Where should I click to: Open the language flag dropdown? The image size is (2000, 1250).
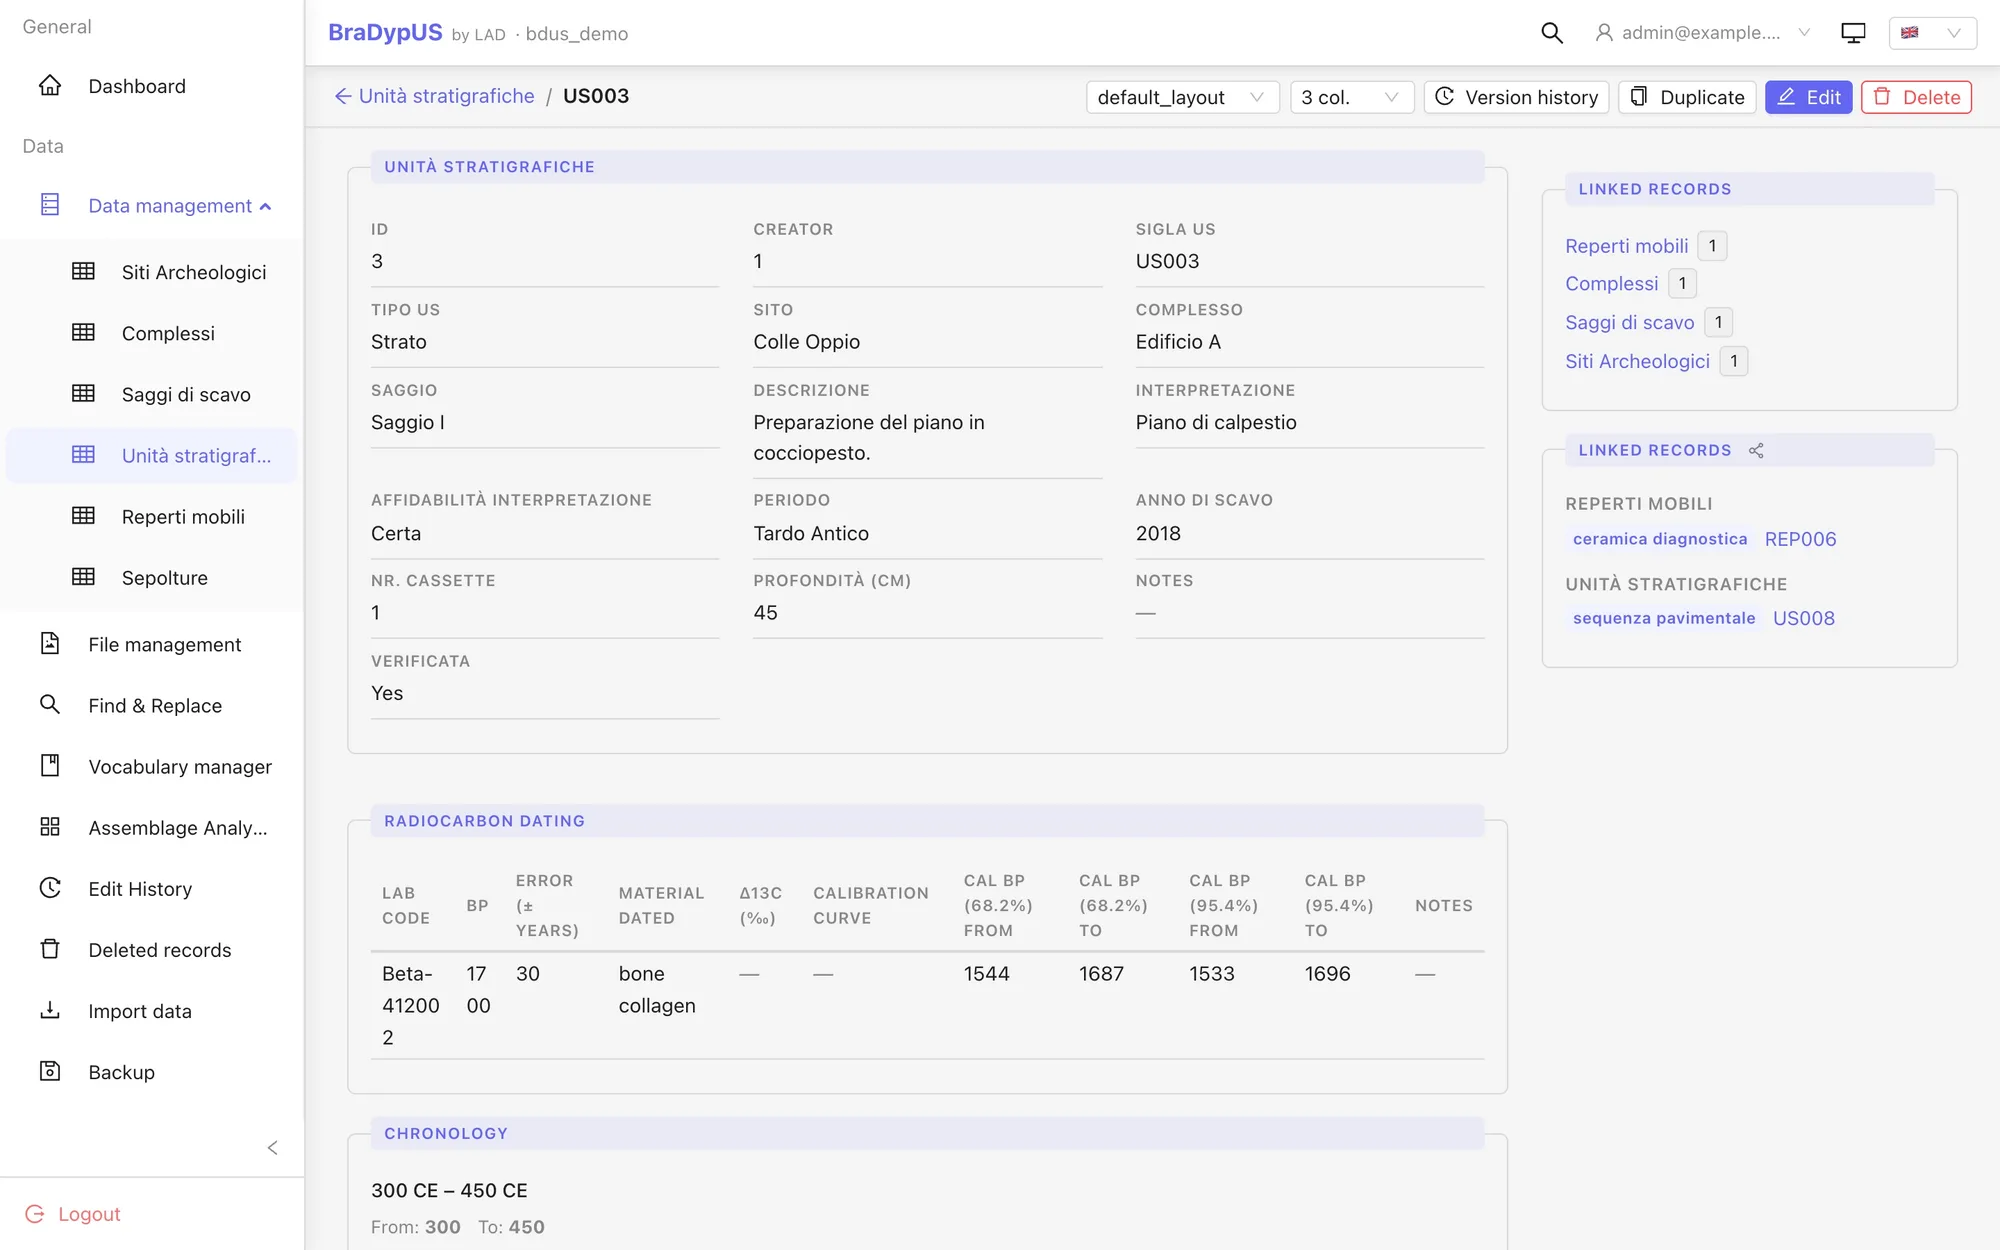click(x=1932, y=33)
